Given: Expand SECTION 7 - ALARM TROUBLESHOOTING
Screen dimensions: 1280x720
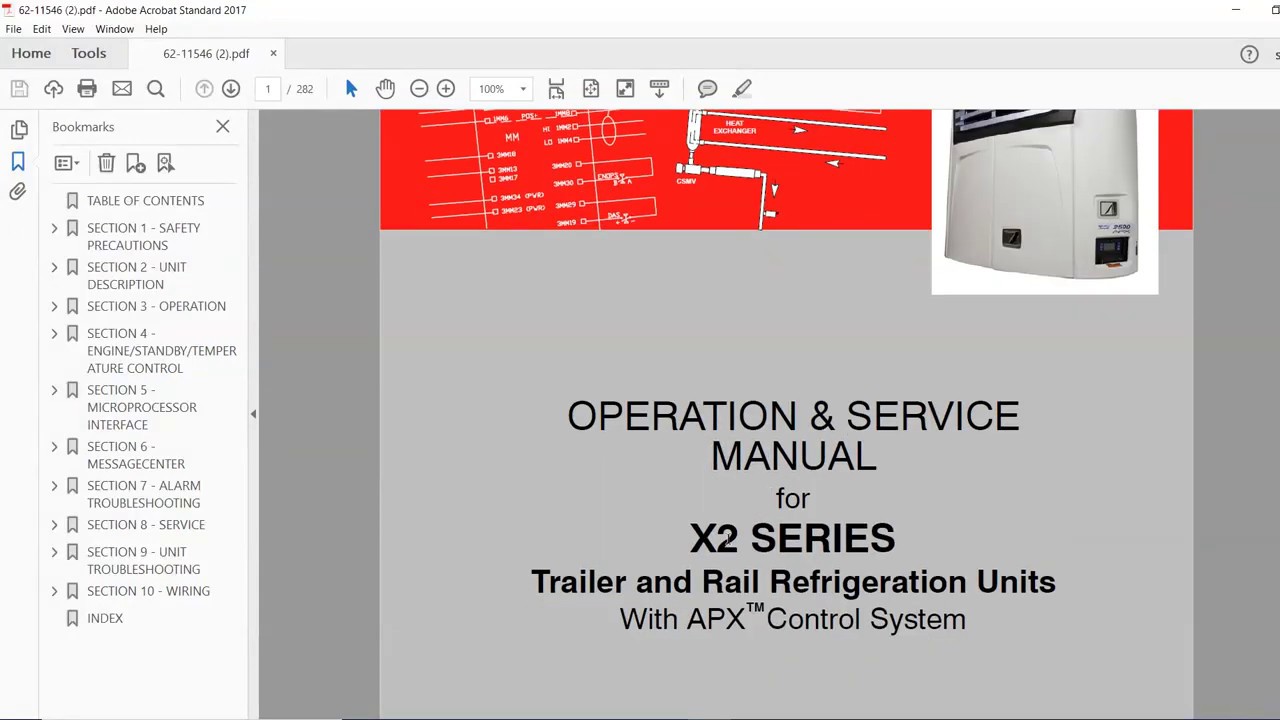Looking at the screenshot, I should click(55, 486).
